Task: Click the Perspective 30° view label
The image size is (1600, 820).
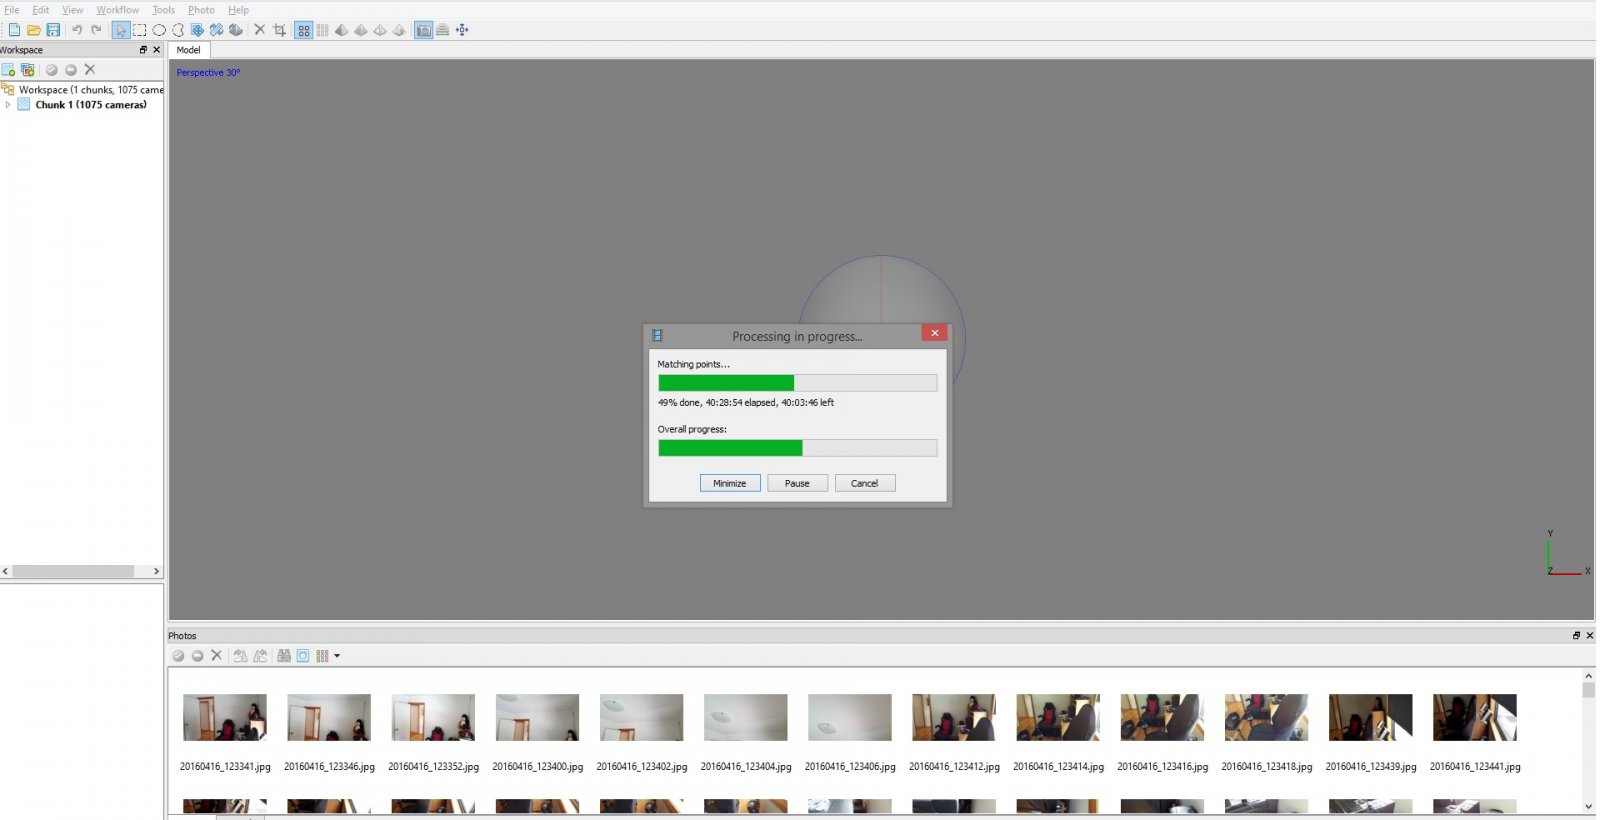Action: [x=208, y=73]
